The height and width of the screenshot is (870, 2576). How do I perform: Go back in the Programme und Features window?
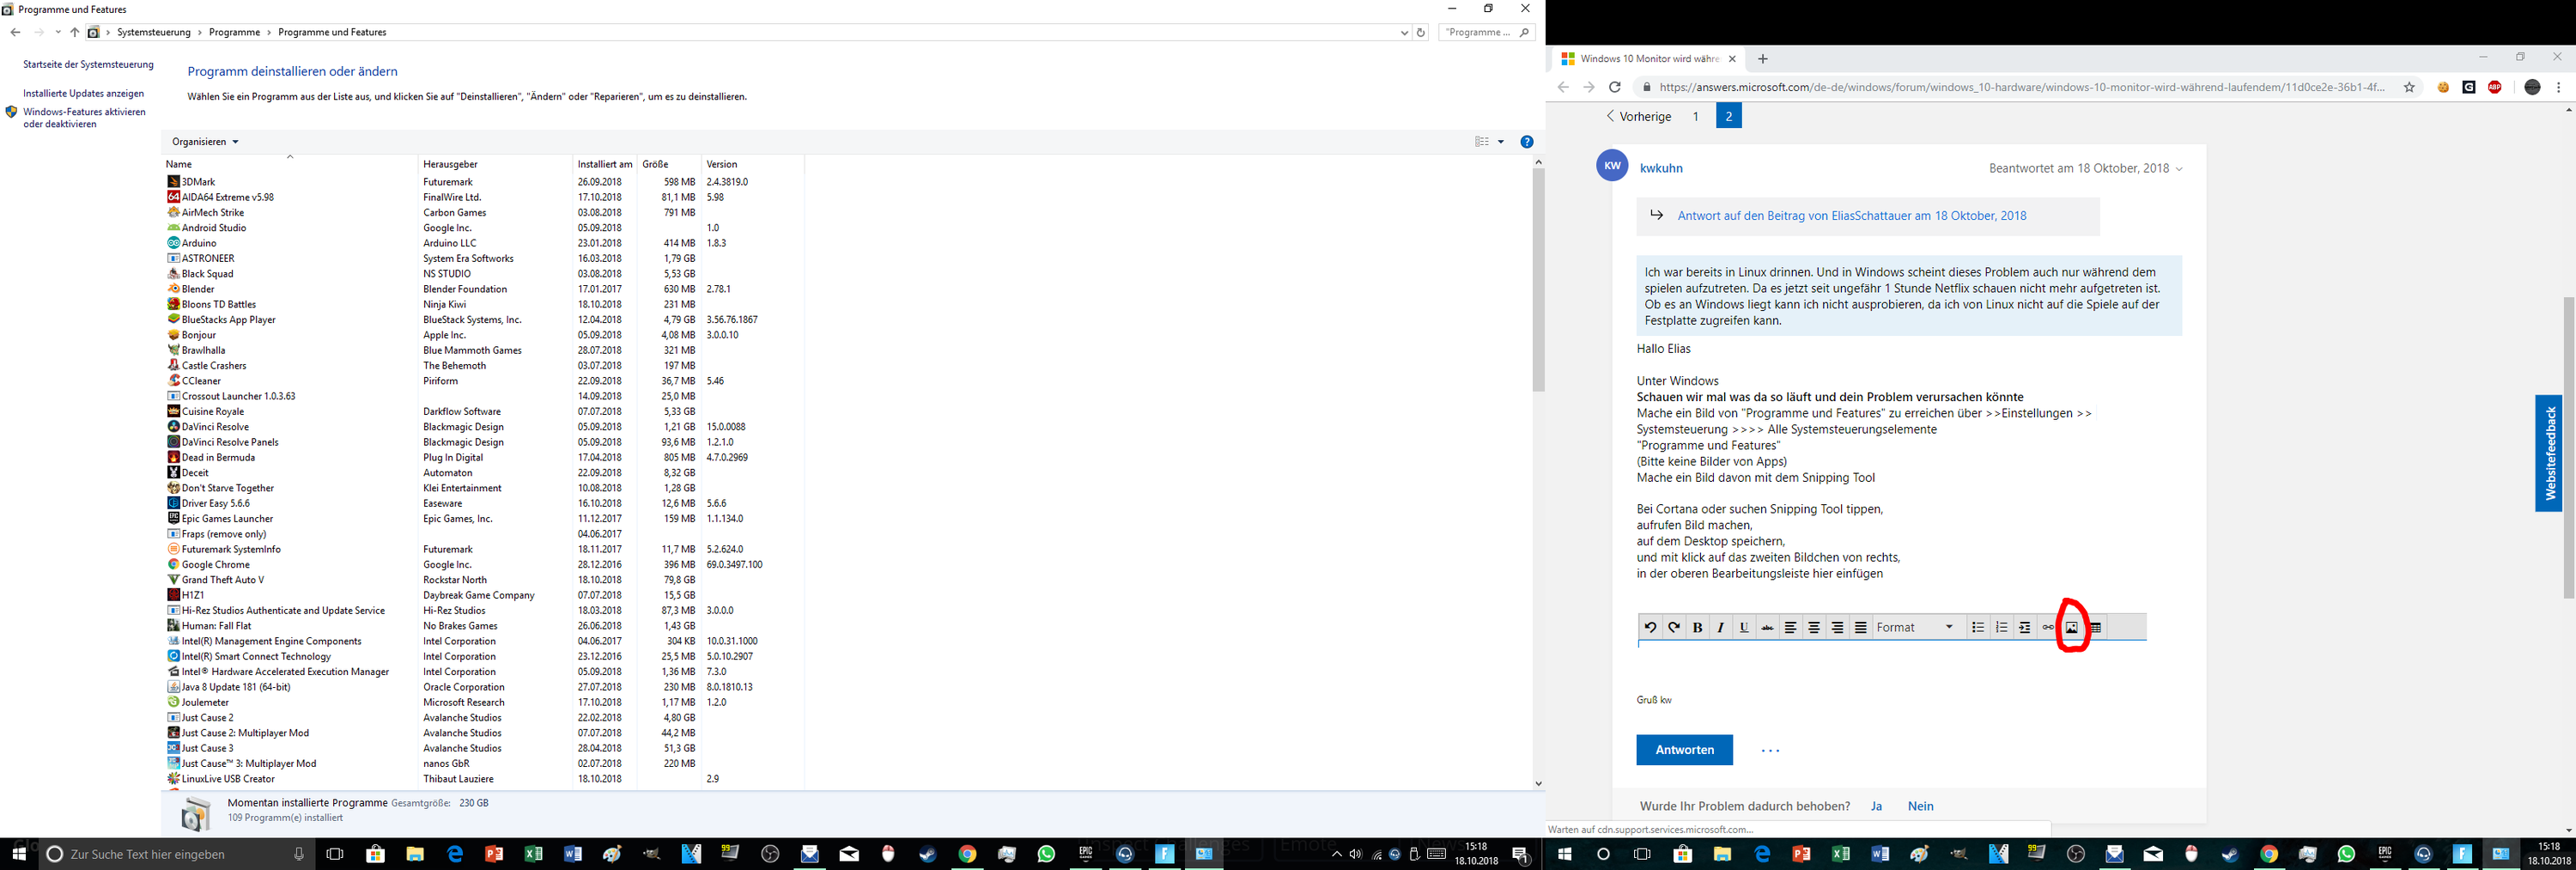coord(15,32)
